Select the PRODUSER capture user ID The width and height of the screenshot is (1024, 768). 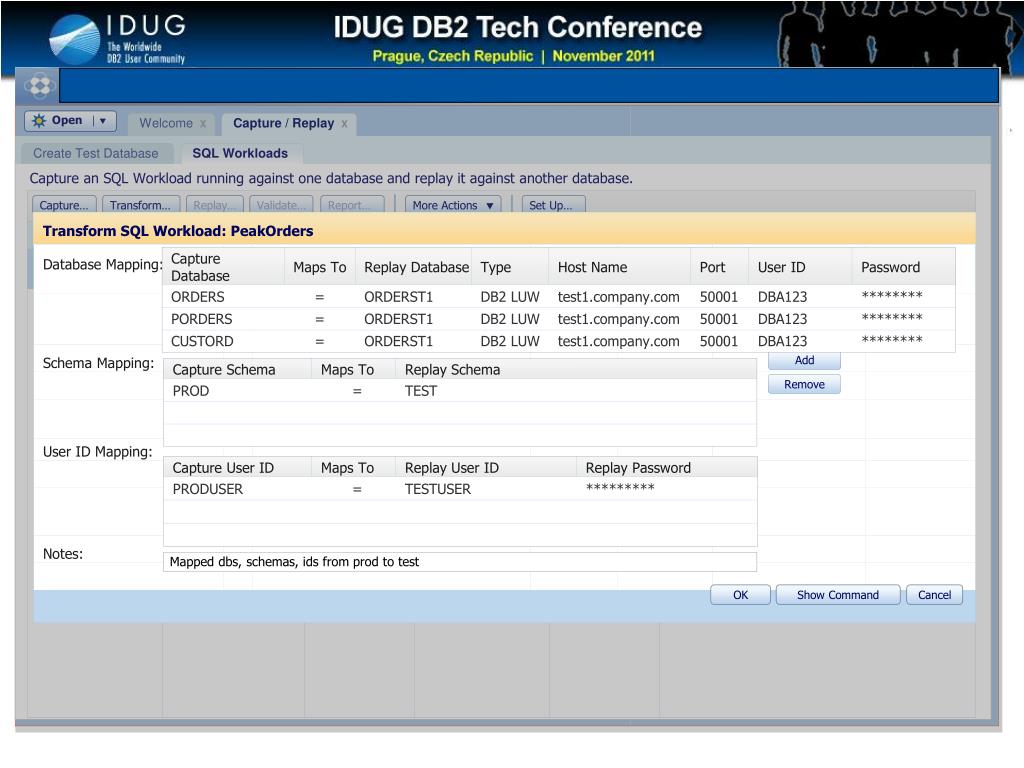coord(208,489)
